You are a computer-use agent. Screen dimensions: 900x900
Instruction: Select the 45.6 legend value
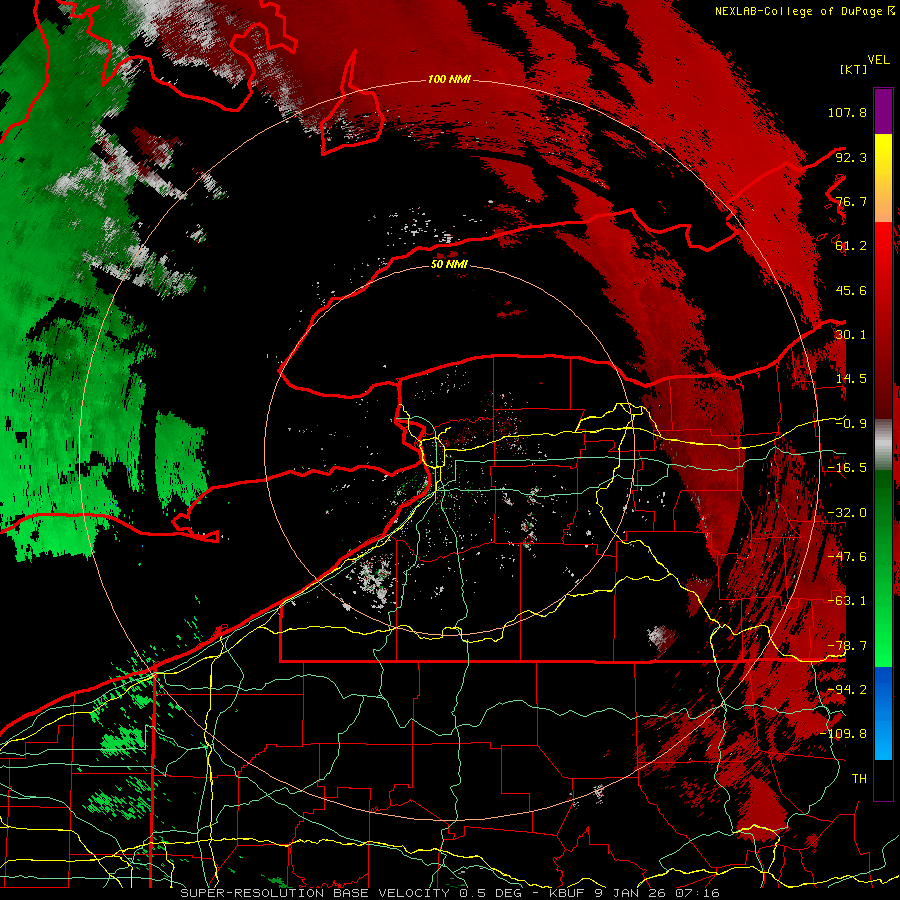pos(851,290)
